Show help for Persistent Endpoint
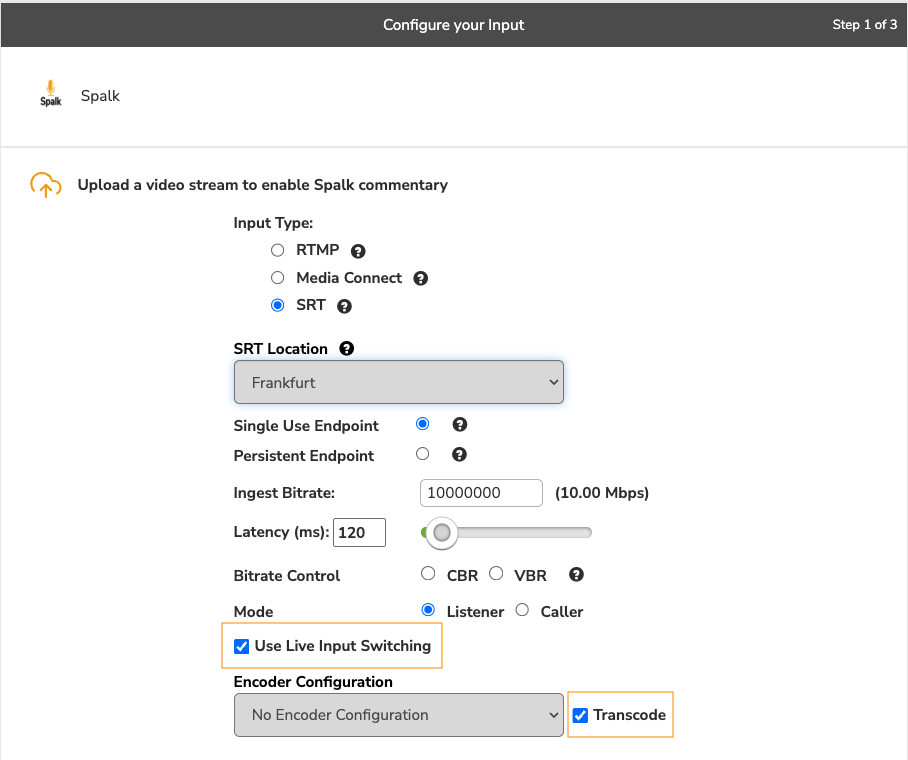Viewport: 908px width, 760px height. coord(460,455)
